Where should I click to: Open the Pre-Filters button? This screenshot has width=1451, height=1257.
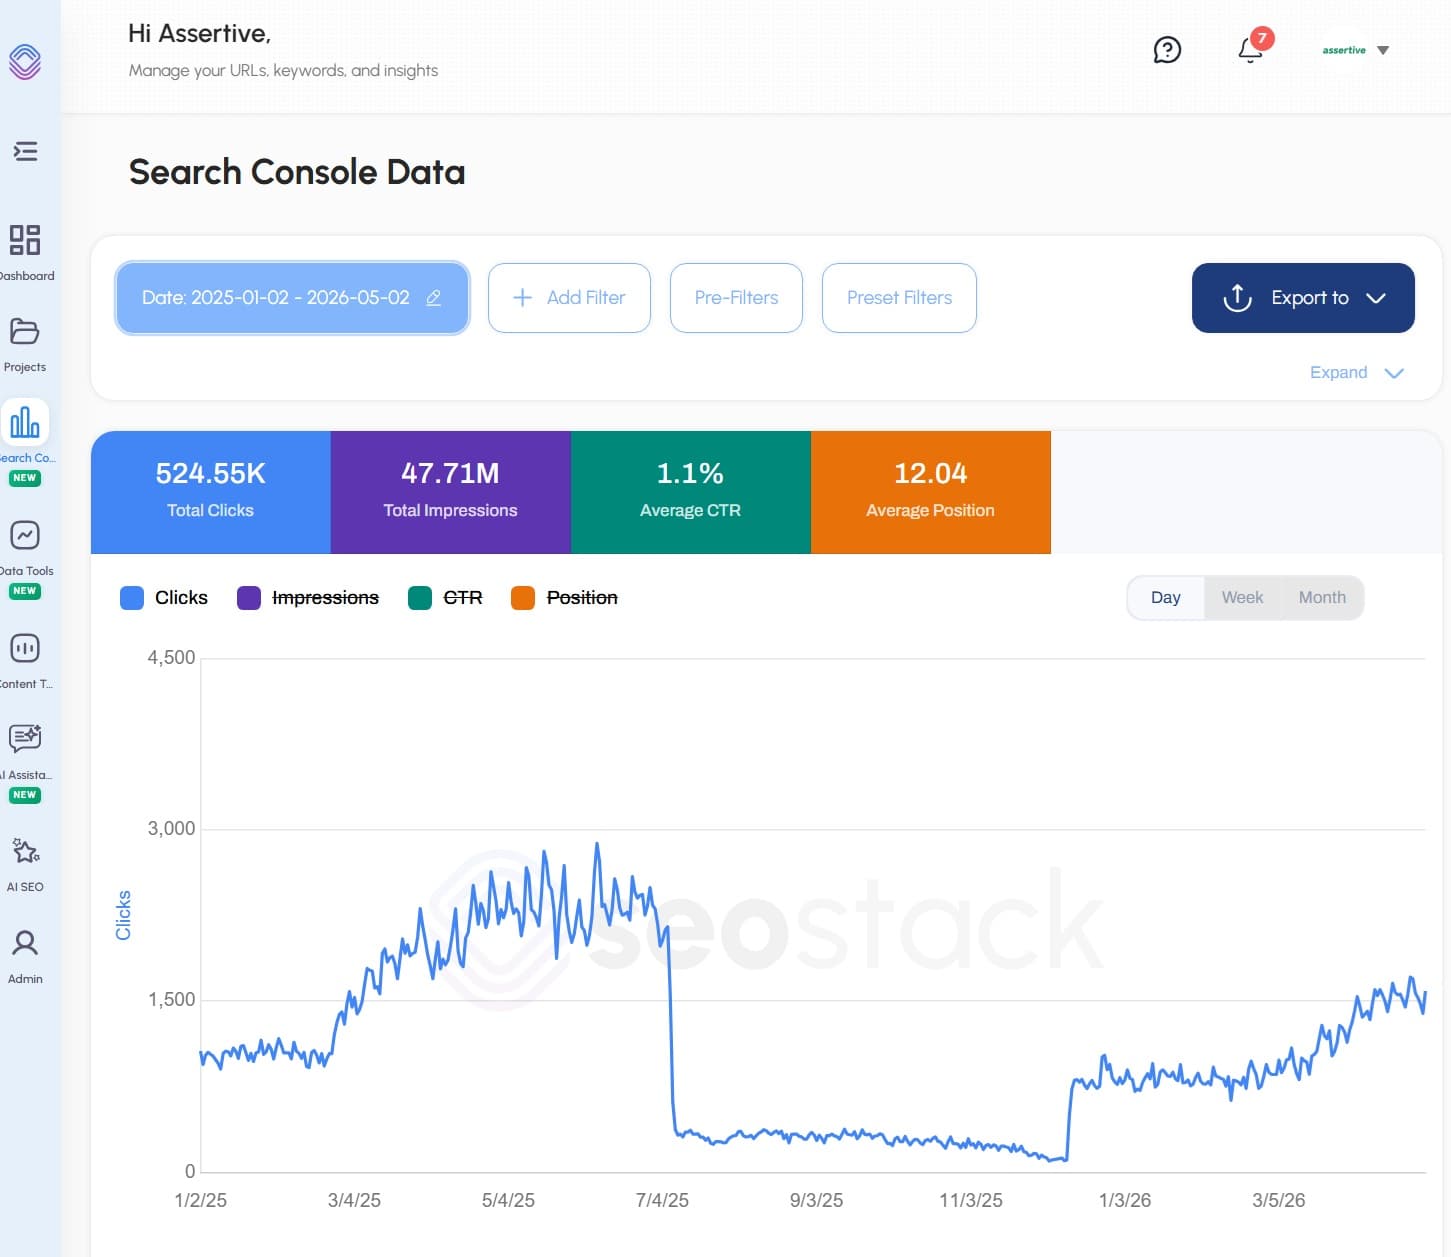[x=736, y=298]
